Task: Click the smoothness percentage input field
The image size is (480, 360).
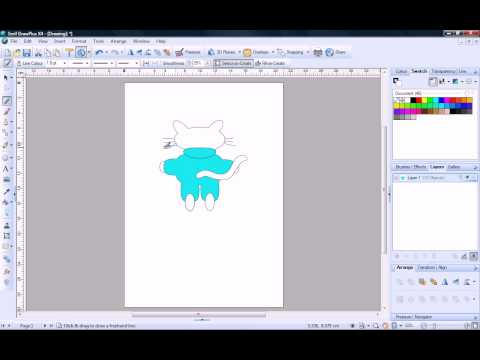Action: 197,63
